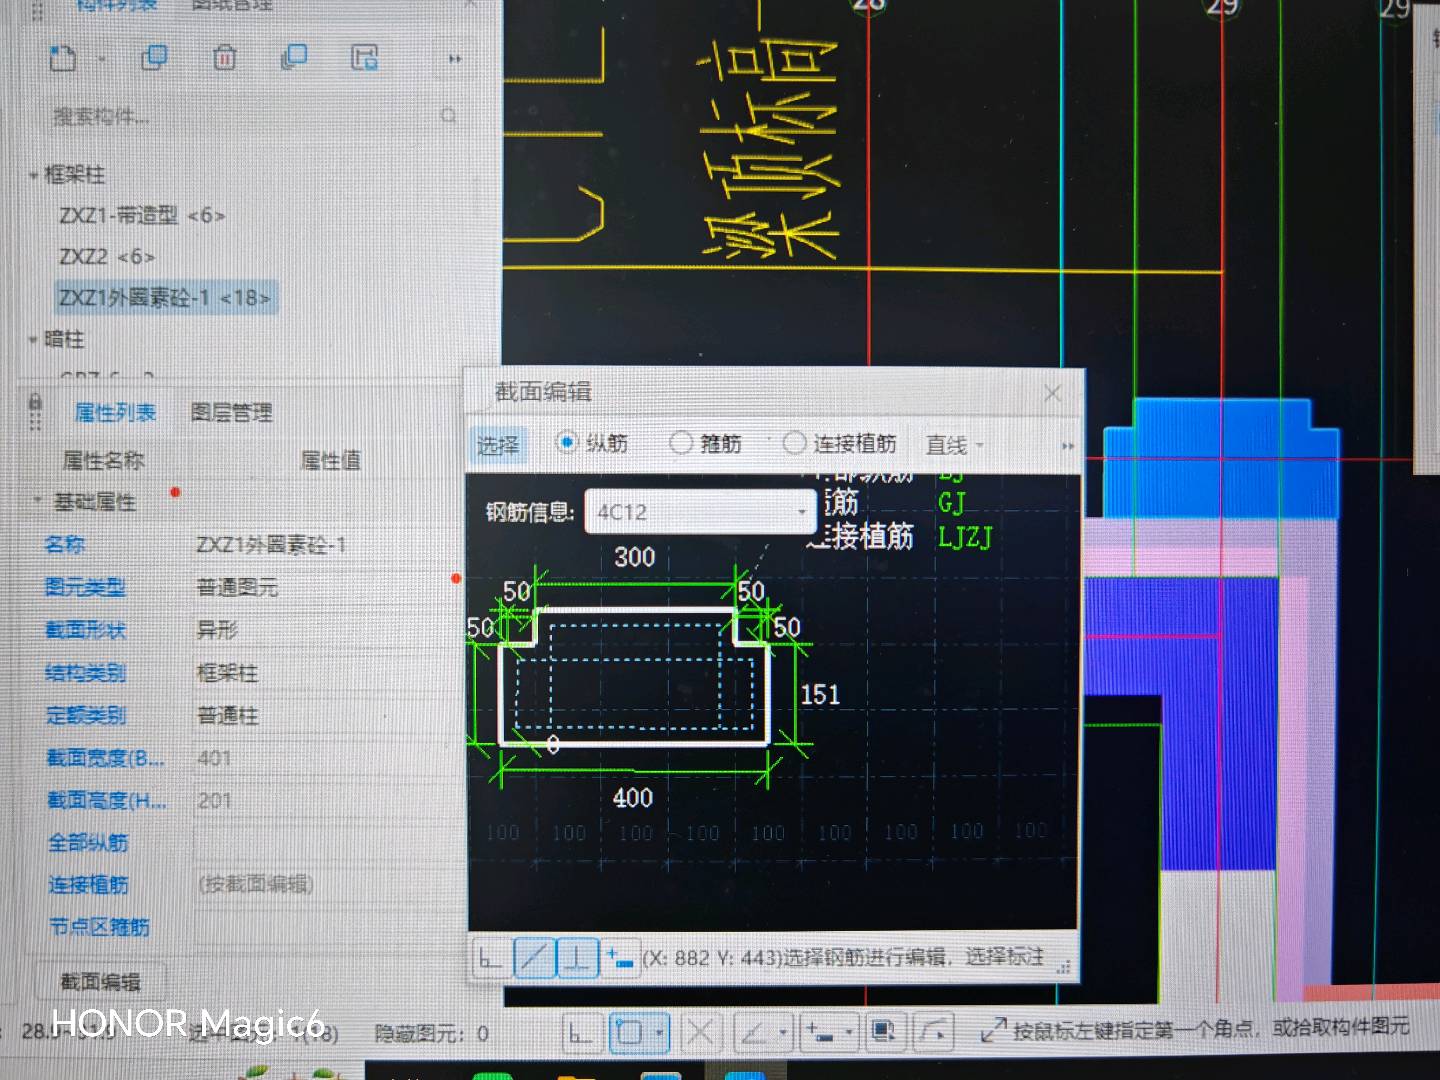Select the 纵筋 radio button
The width and height of the screenshot is (1440, 1080).
(566, 442)
